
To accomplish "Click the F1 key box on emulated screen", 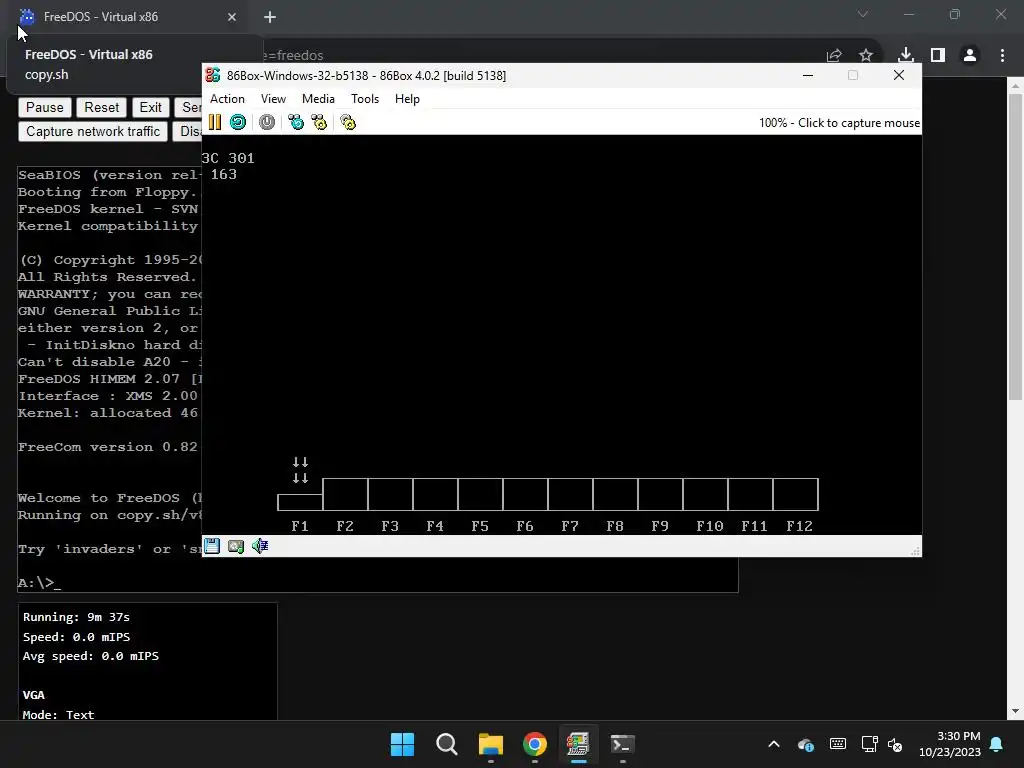I will click(300, 502).
